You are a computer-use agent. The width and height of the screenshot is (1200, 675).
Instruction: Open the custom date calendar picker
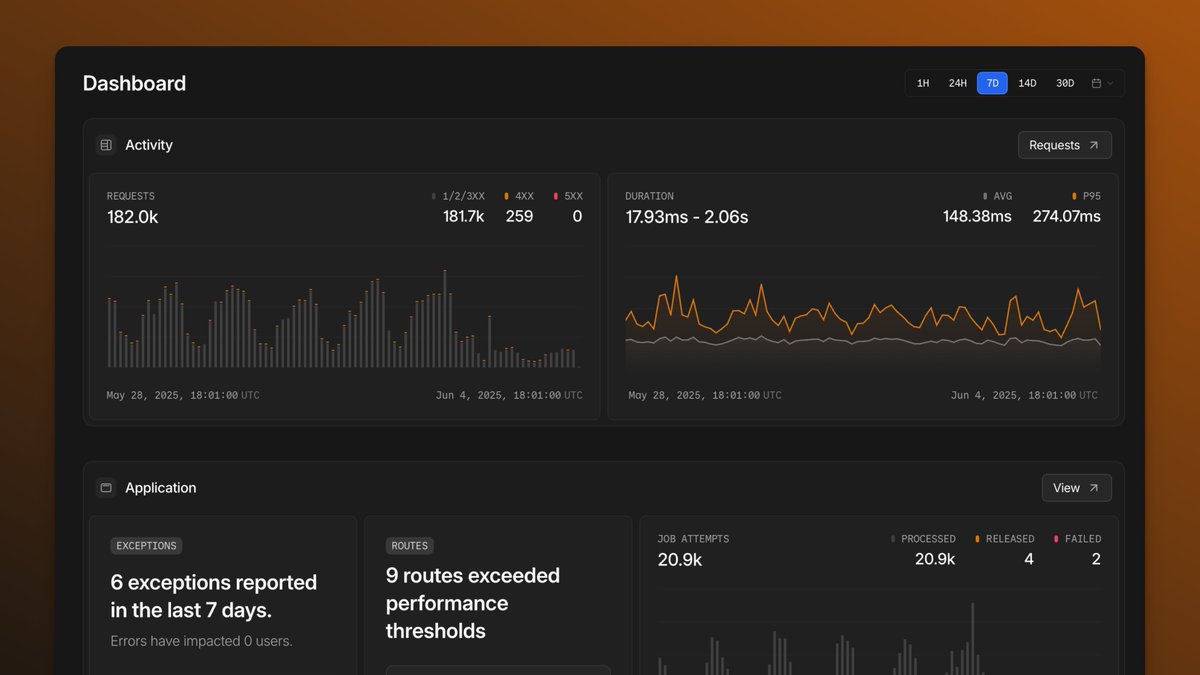[x=1102, y=83]
